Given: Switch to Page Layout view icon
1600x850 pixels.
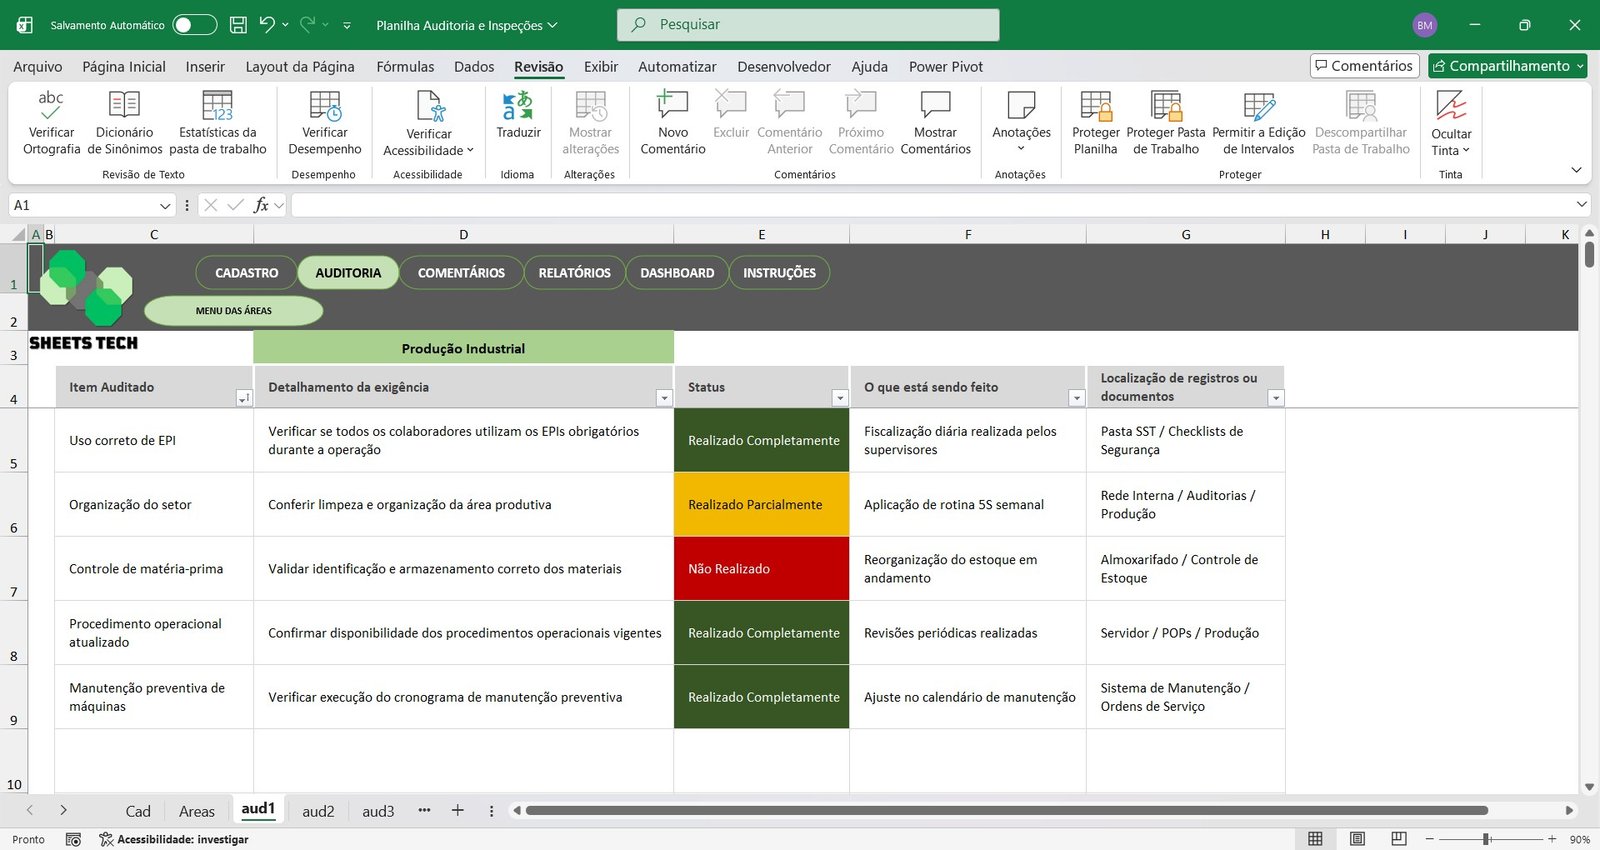Looking at the screenshot, I should point(1357,839).
